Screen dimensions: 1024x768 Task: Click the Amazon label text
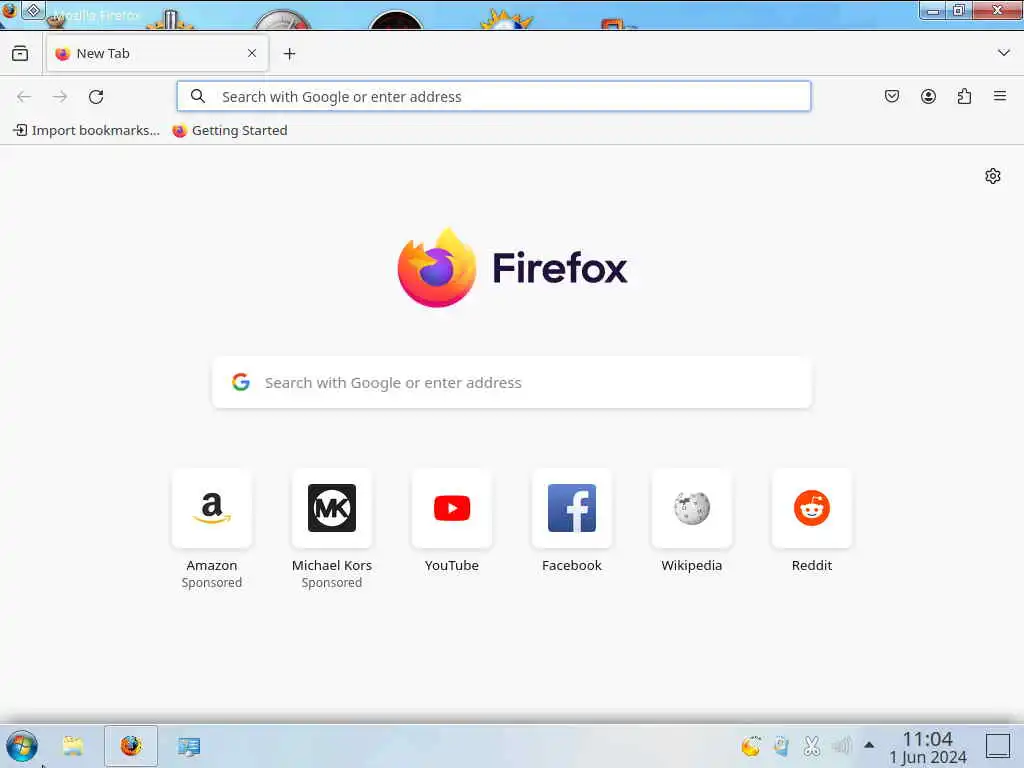click(212, 566)
